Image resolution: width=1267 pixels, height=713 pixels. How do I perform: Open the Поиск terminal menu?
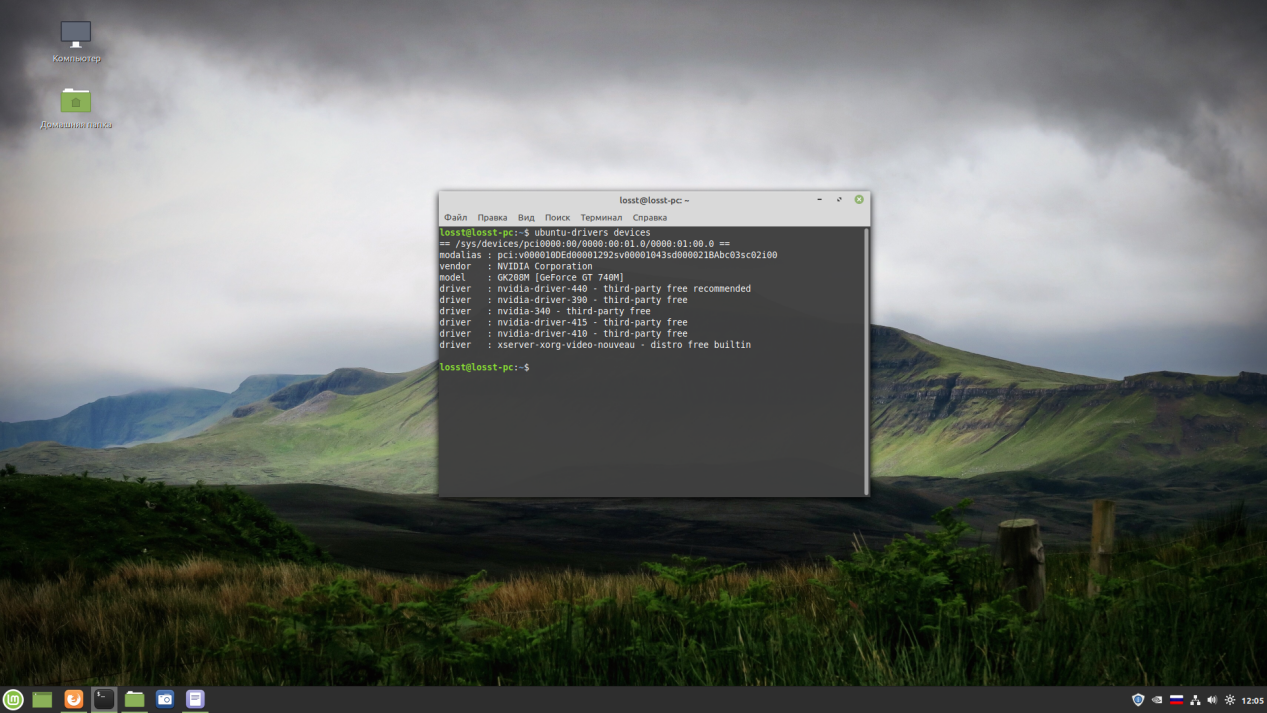pos(557,217)
